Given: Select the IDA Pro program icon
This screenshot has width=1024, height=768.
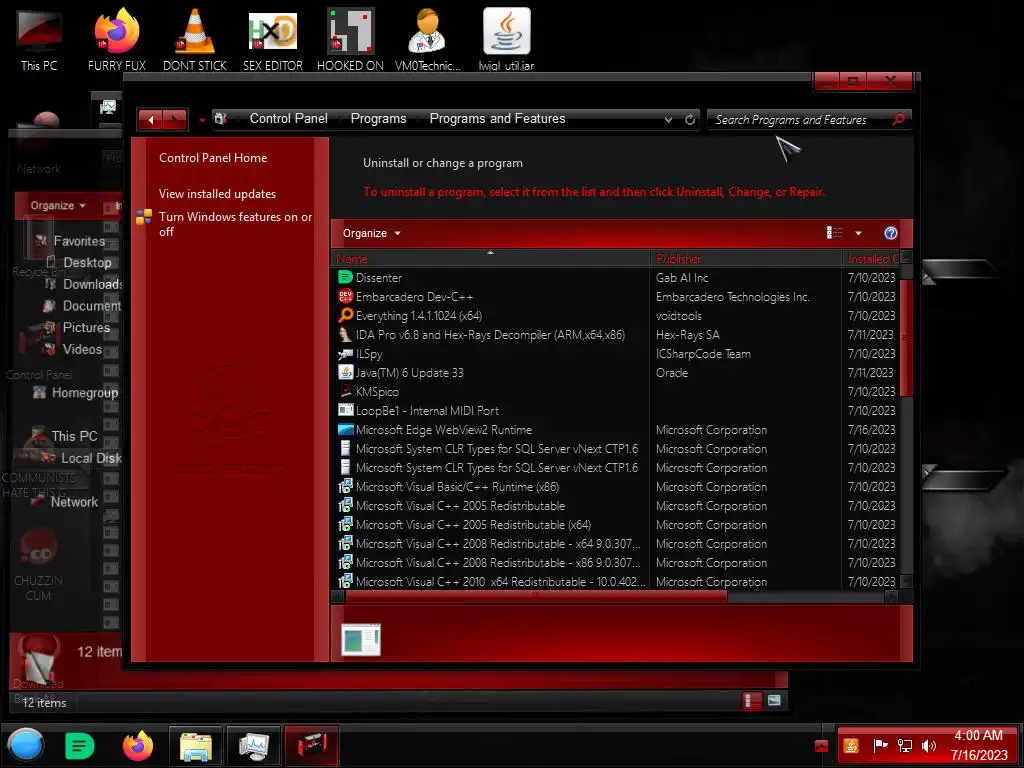Looking at the screenshot, I should [x=345, y=334].
